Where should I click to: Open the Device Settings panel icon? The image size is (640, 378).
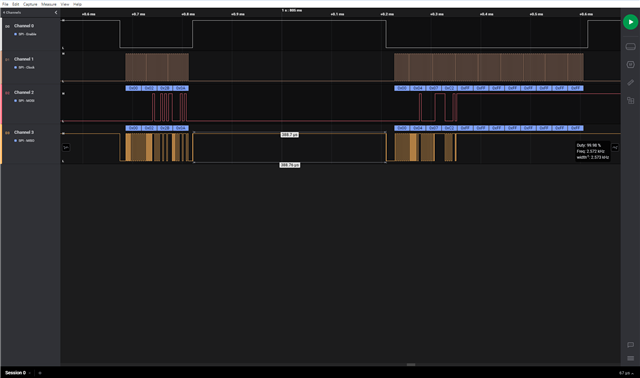pyautogui.click(x=630, y=47)
